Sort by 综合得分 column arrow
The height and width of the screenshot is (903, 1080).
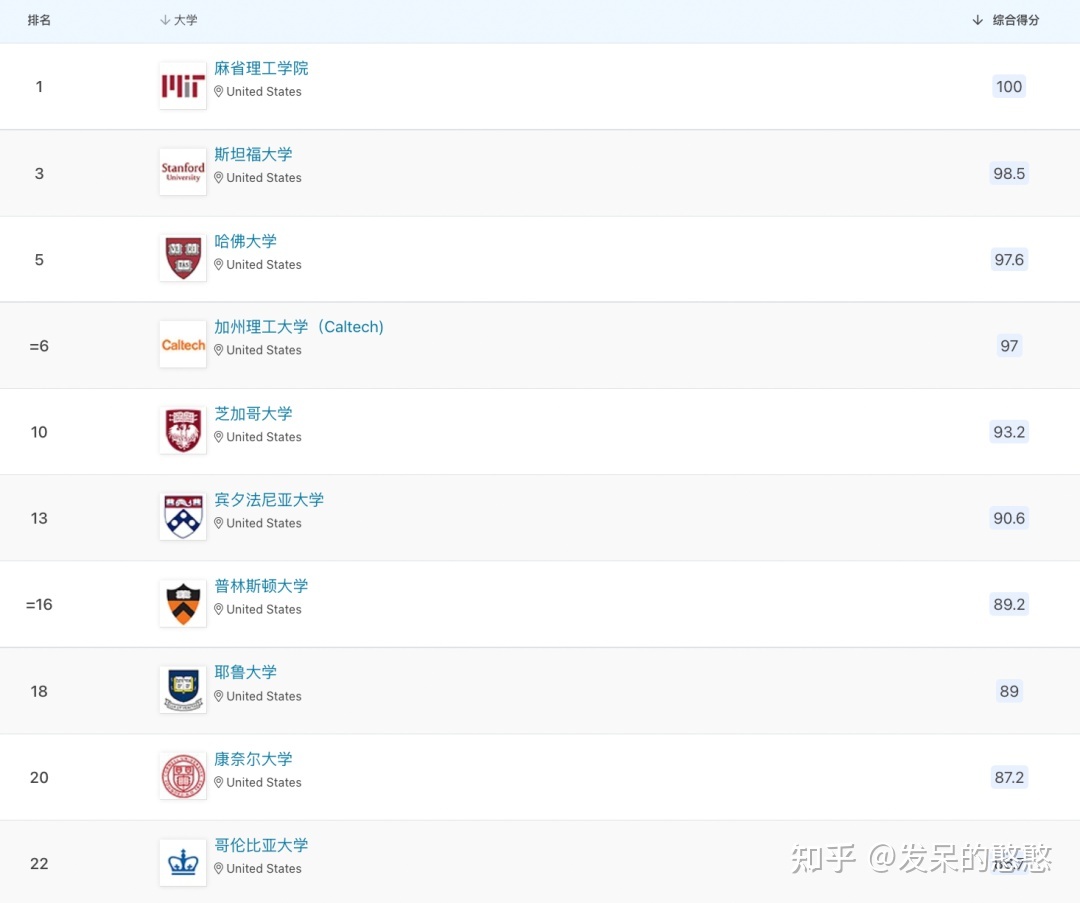[x=977, y=20]
